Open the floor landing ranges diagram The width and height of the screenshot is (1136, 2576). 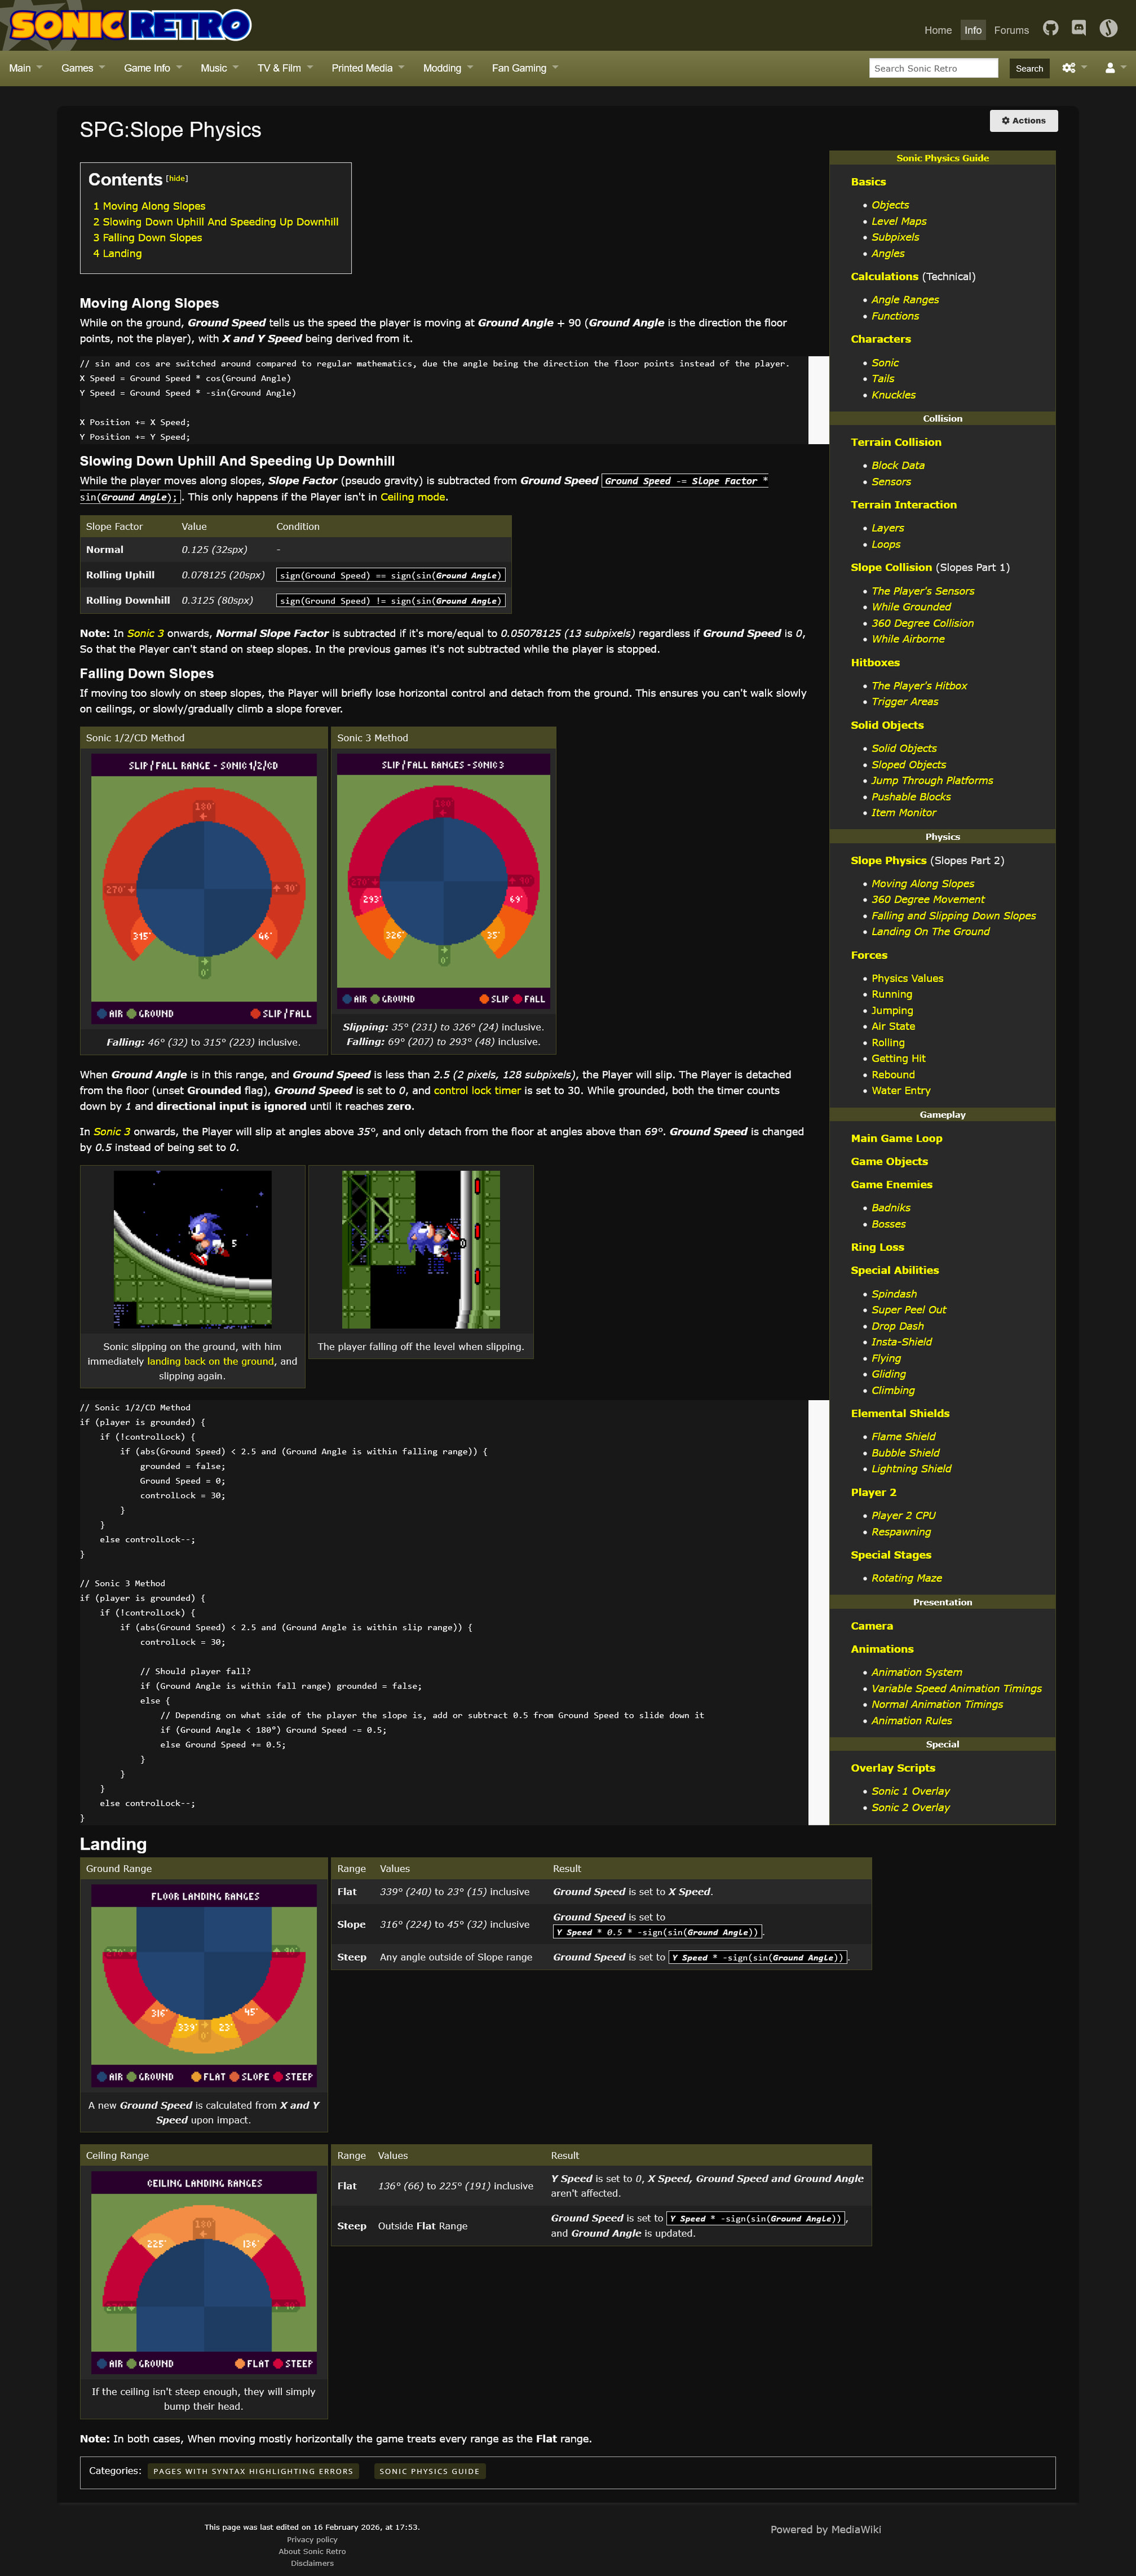point(204,1986)
